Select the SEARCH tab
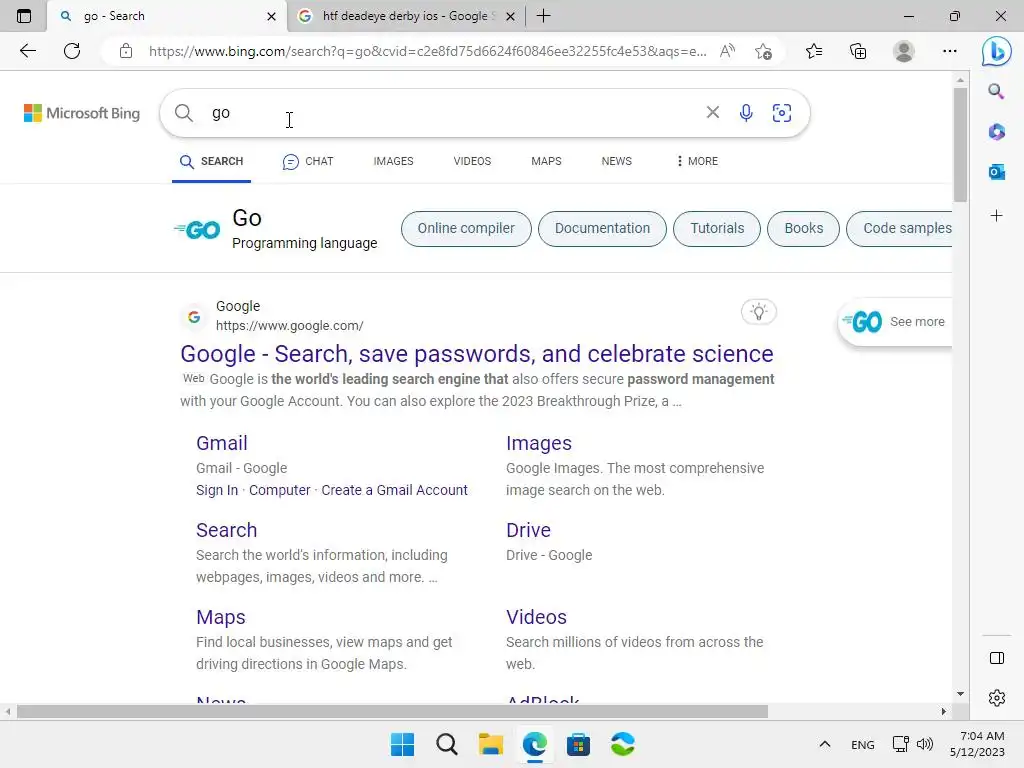The image size is (1024, 768). 212,161
